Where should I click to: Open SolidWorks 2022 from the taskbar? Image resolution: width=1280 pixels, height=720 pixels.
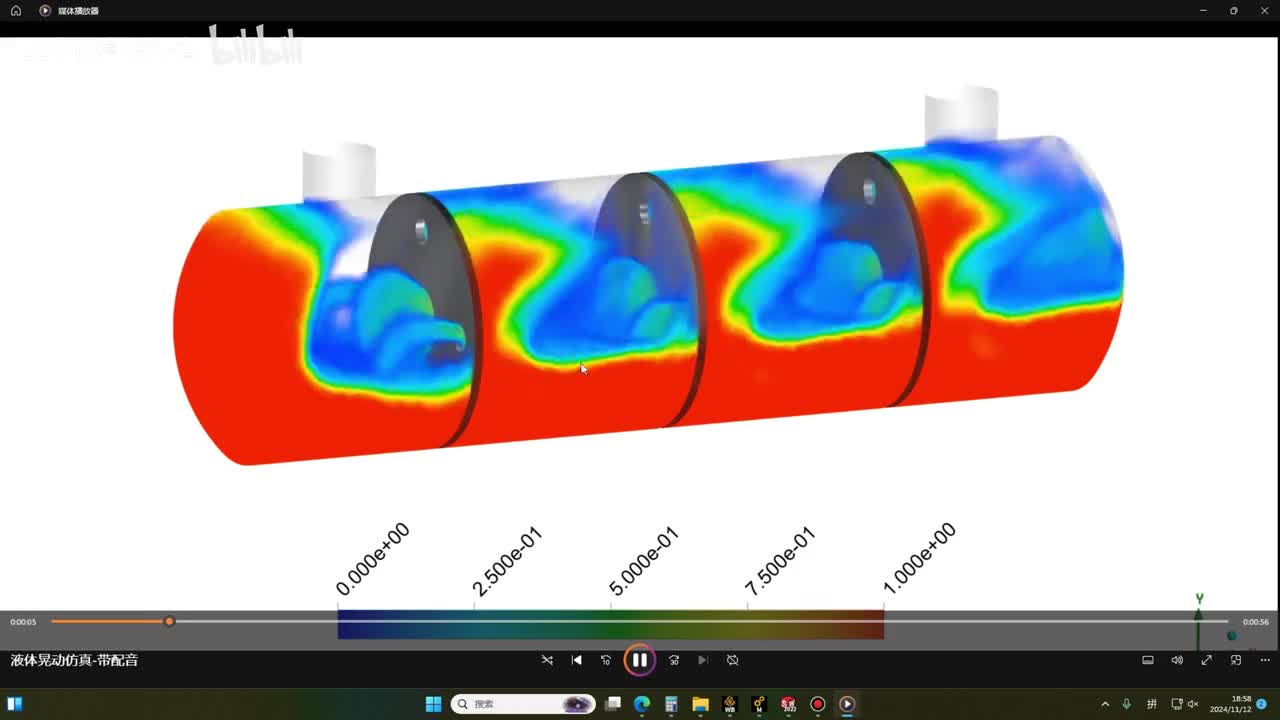pyautogui.click(x=788, y=704)
